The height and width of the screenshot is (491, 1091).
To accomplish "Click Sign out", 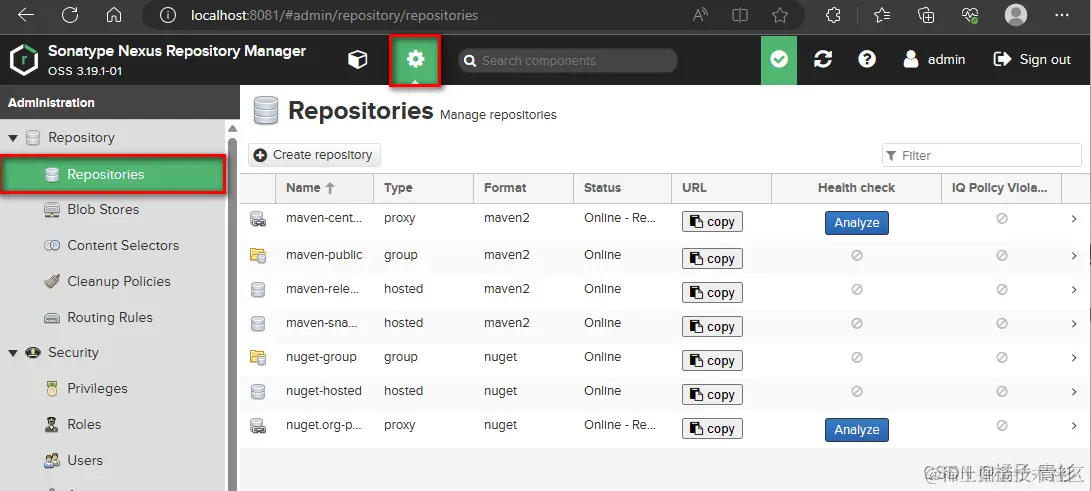I will (x=1032, y=60).
